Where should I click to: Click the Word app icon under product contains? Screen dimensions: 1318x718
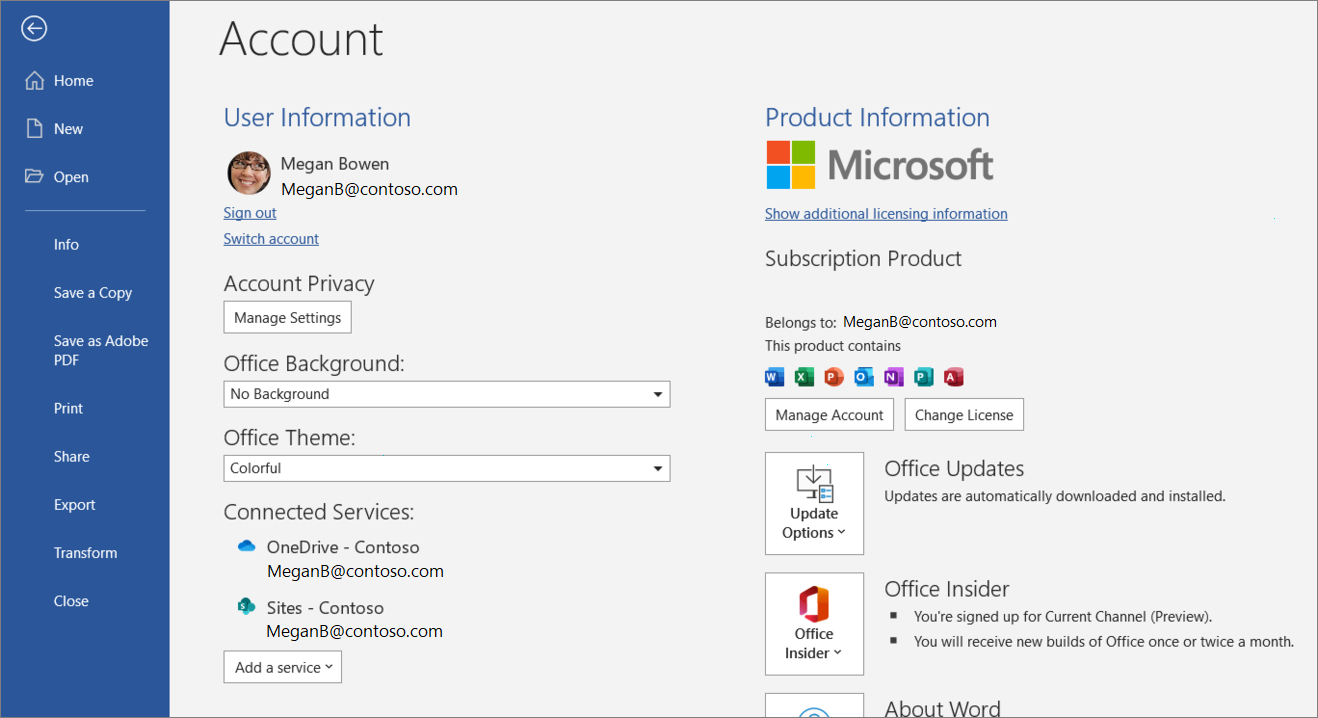[774, 377]
